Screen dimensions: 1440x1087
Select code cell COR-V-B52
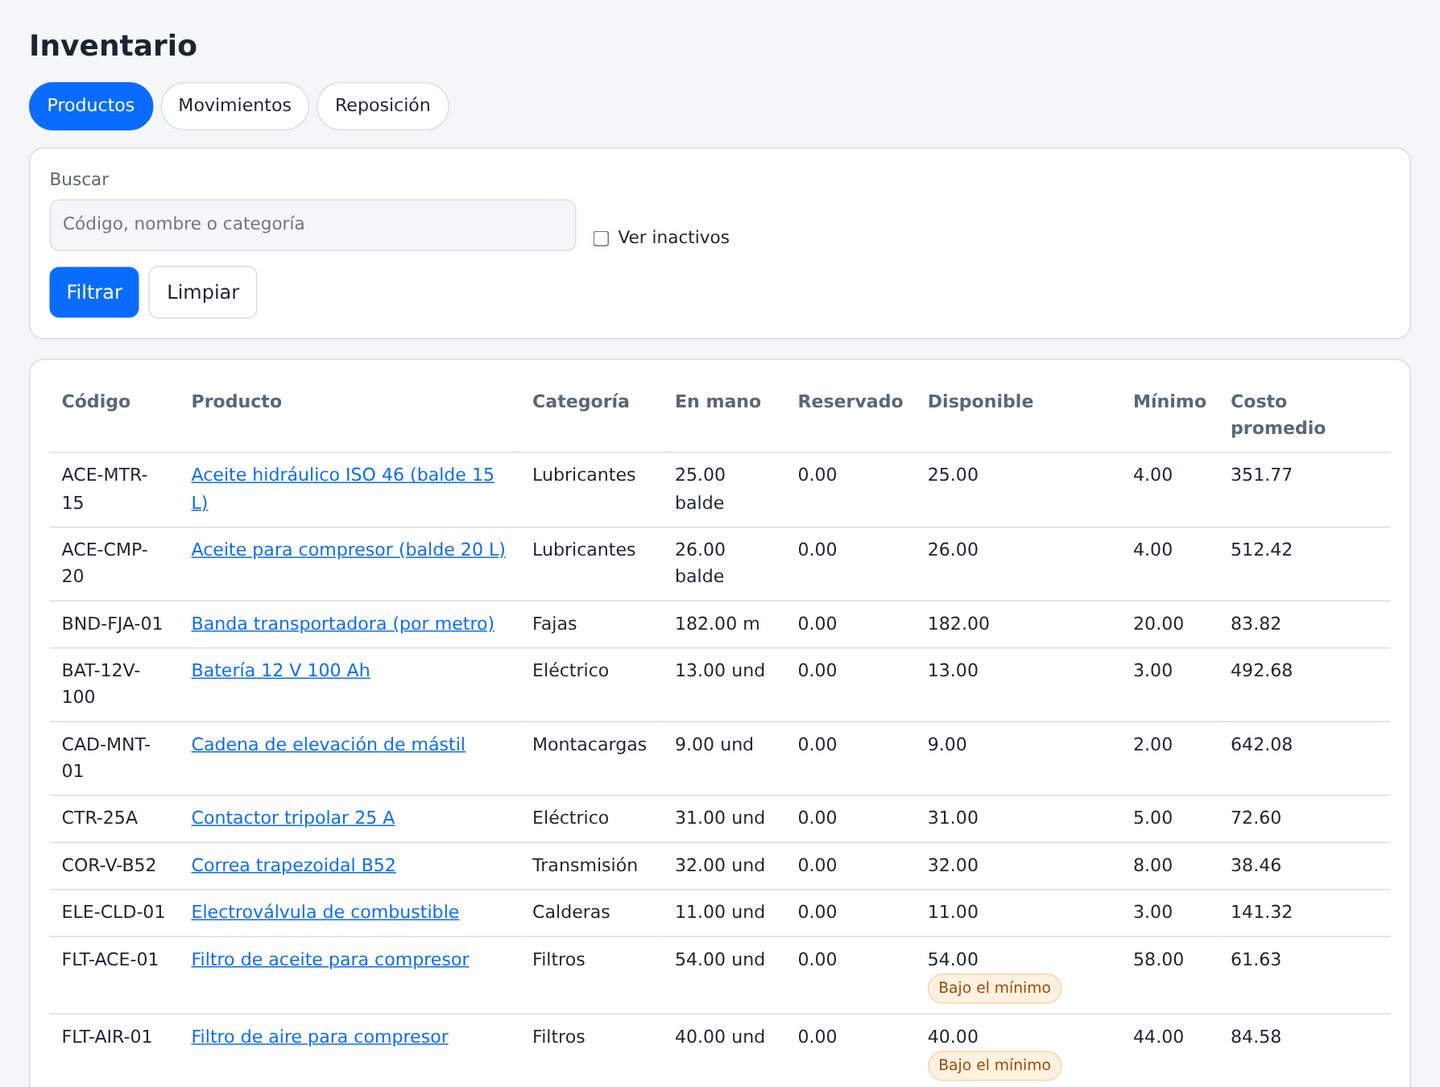click(x=109, y=865)
